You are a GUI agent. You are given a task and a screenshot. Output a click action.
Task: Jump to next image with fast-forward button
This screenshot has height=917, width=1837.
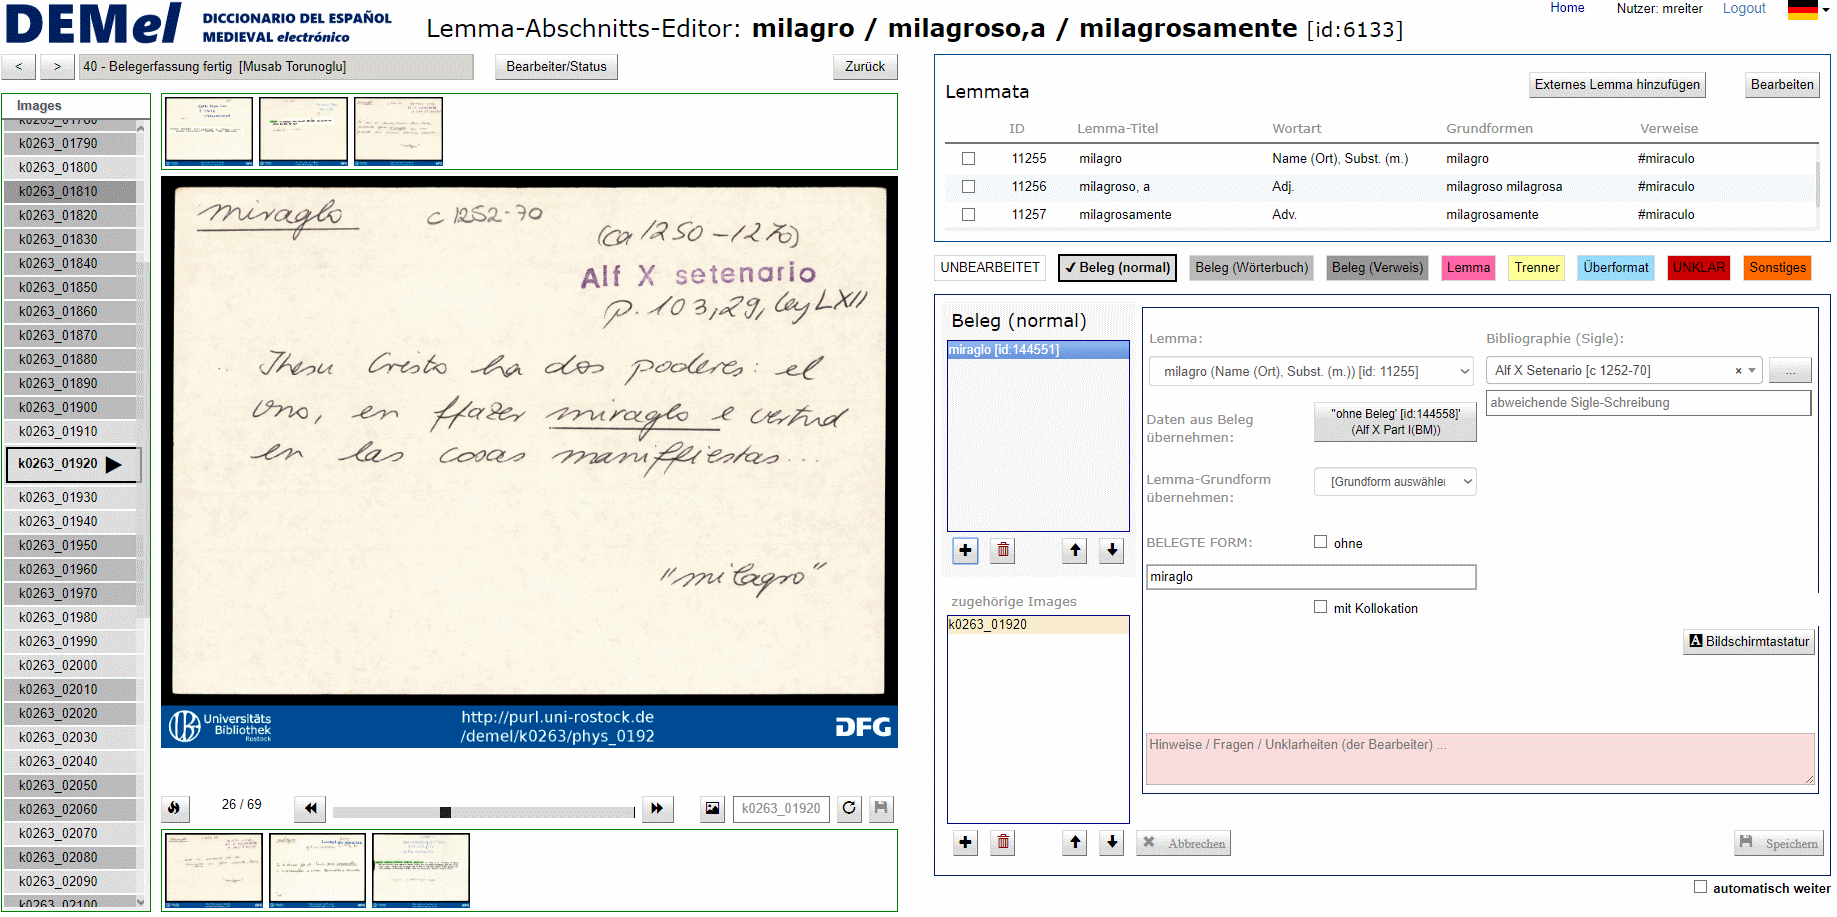(657, 808)
